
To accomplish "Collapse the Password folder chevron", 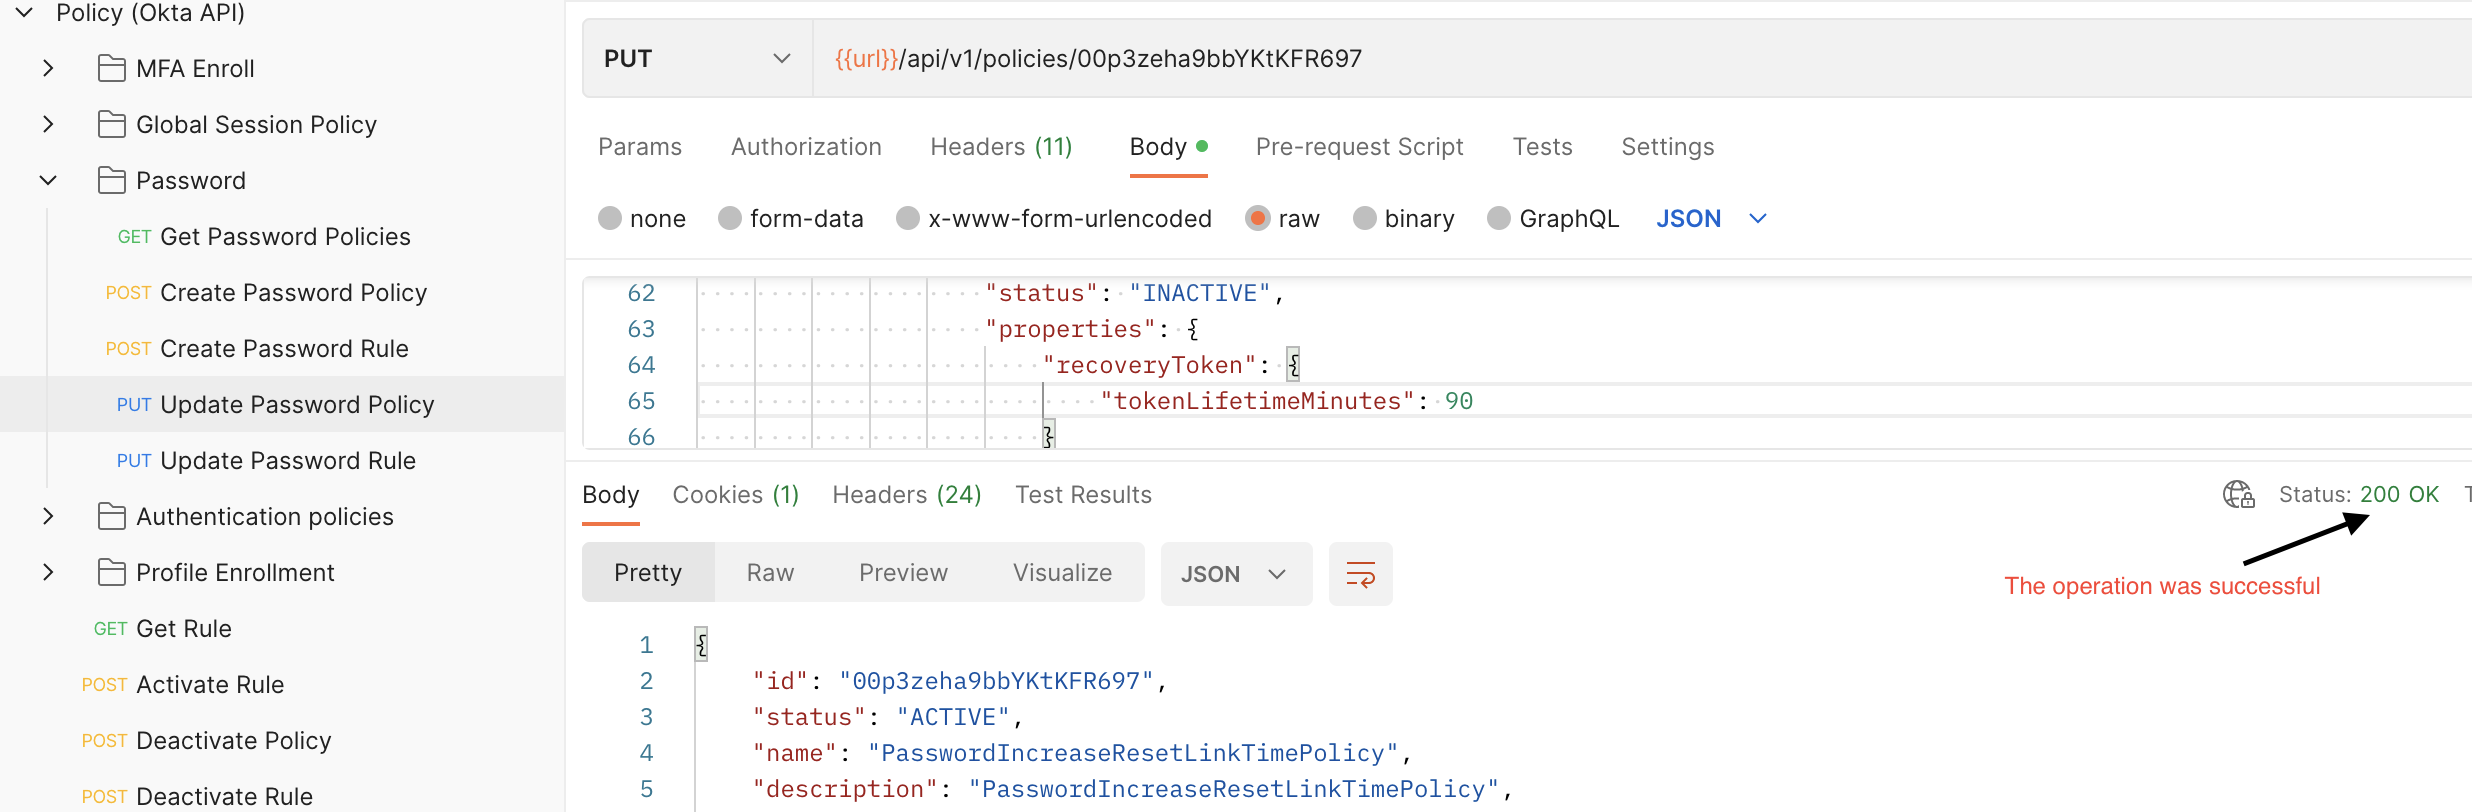I will [48, 181].
